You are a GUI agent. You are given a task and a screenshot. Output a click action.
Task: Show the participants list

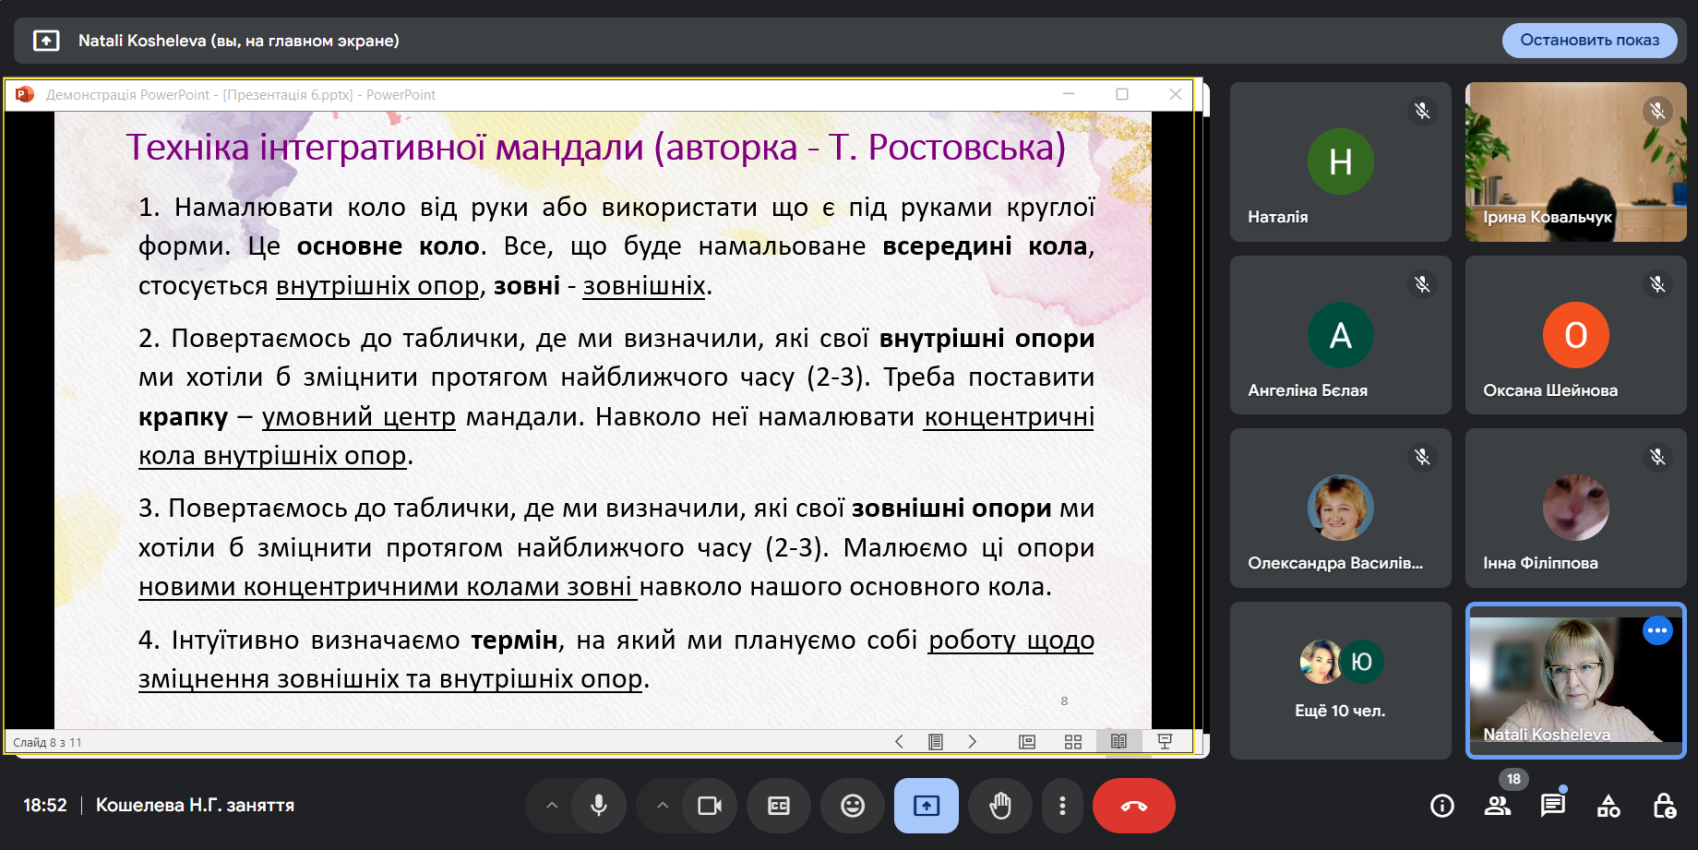coord(1497,806)
